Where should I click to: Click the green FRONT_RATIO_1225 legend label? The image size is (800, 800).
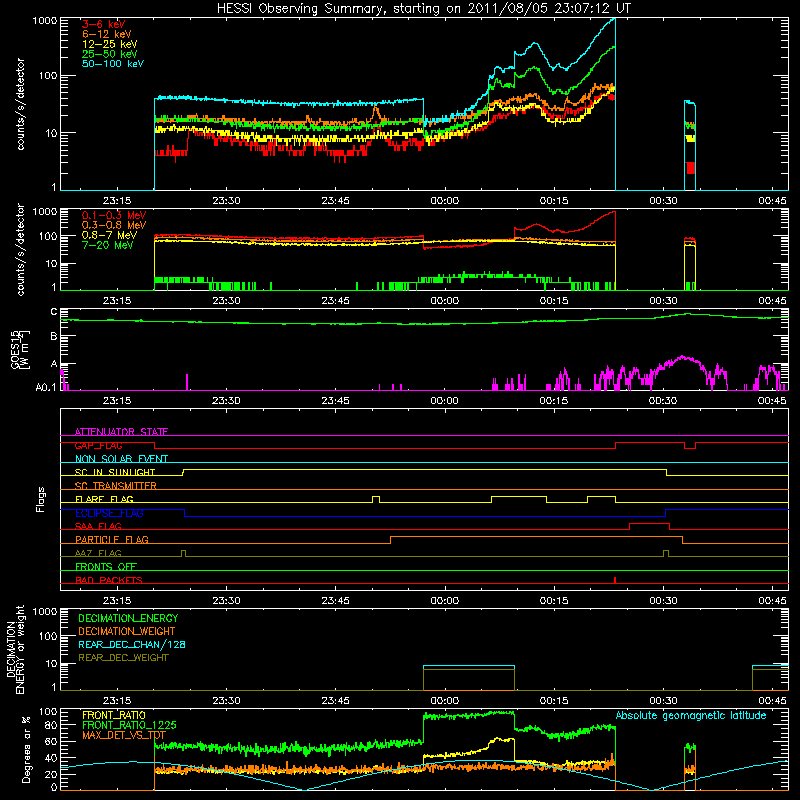129,725
